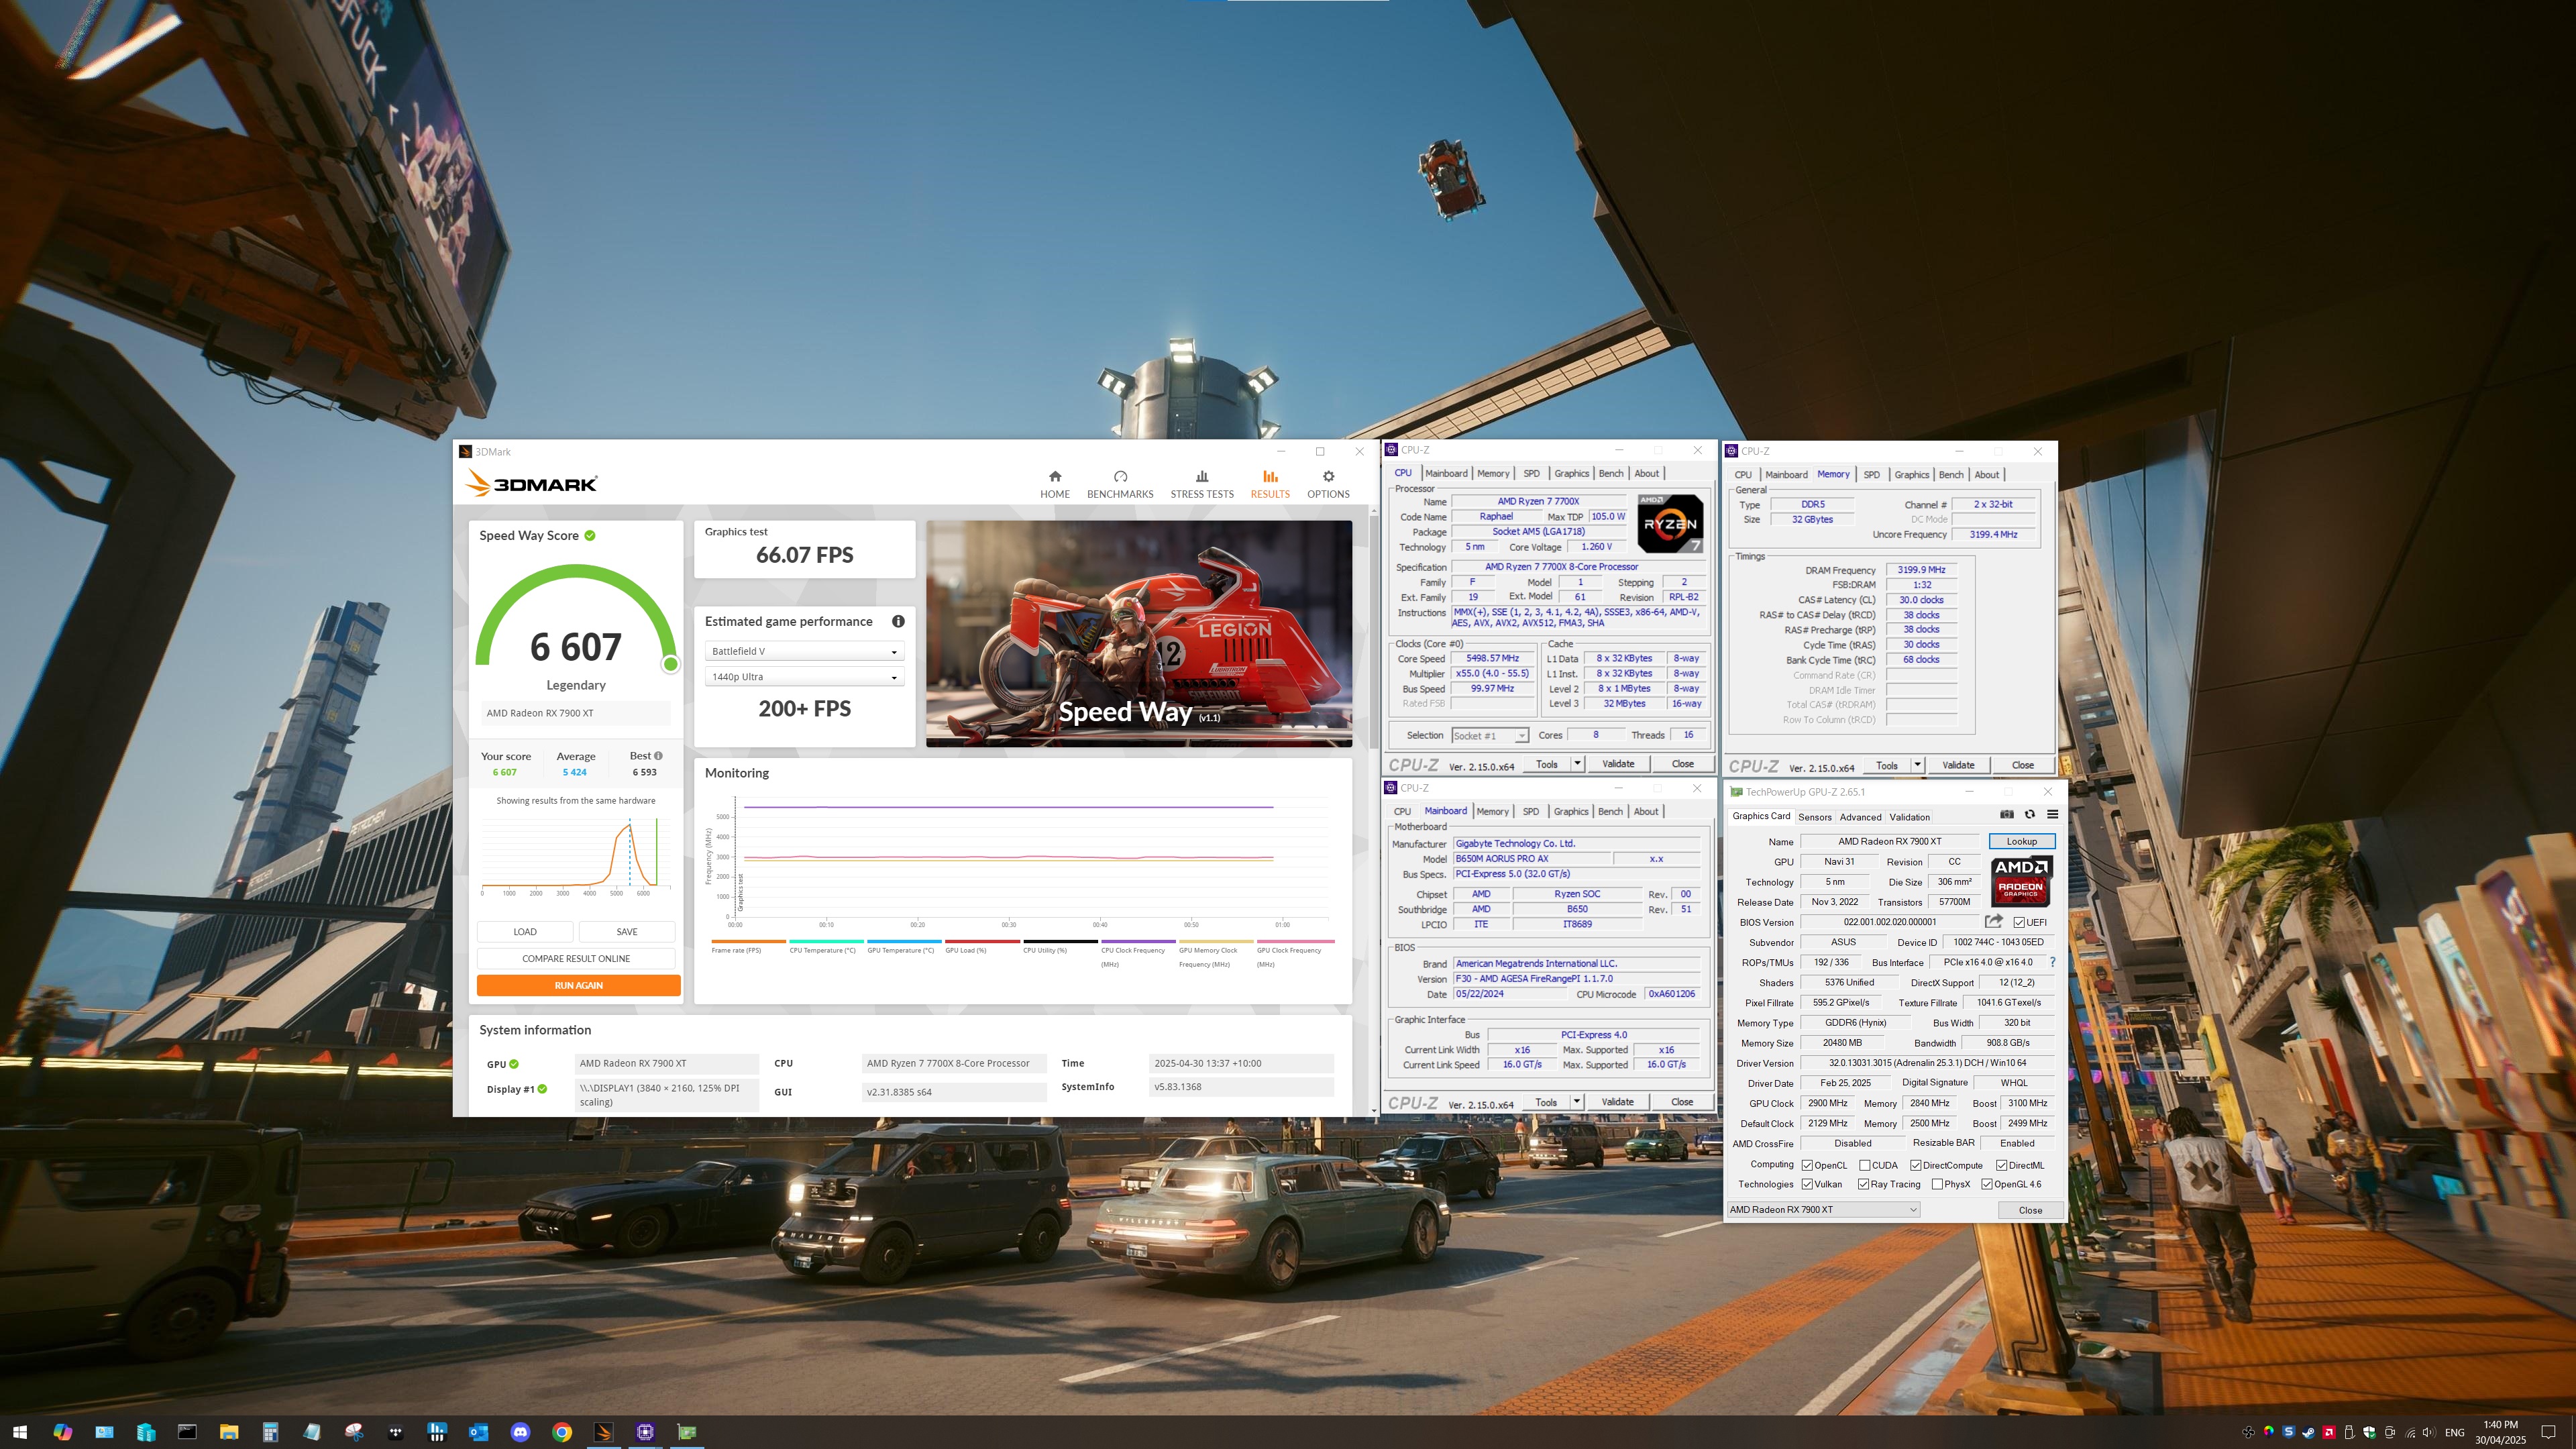Click the Ryzen 7 logo in CPU-Z
Screen dimensions: 2576x1449
tap(1669, 523)
